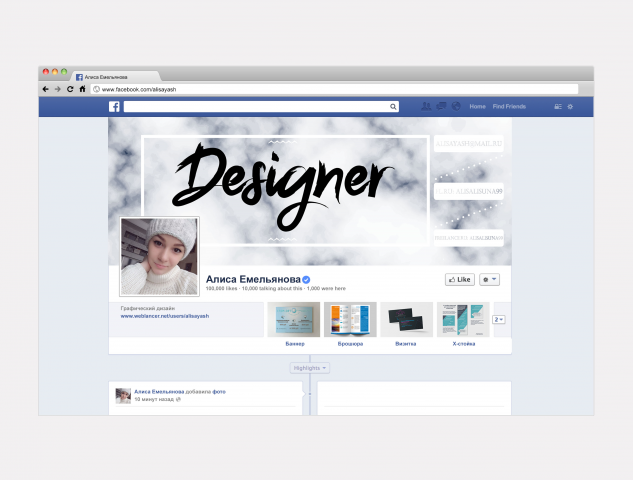
Task: Open the фото link in post
Action: point(219,392)
